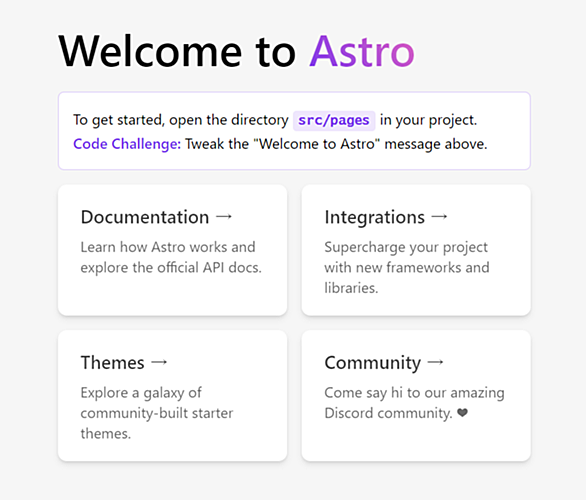Click the gradient 'Astro' heading word
586x500 pixels.
pyautogui.click(x=362, y=52)
